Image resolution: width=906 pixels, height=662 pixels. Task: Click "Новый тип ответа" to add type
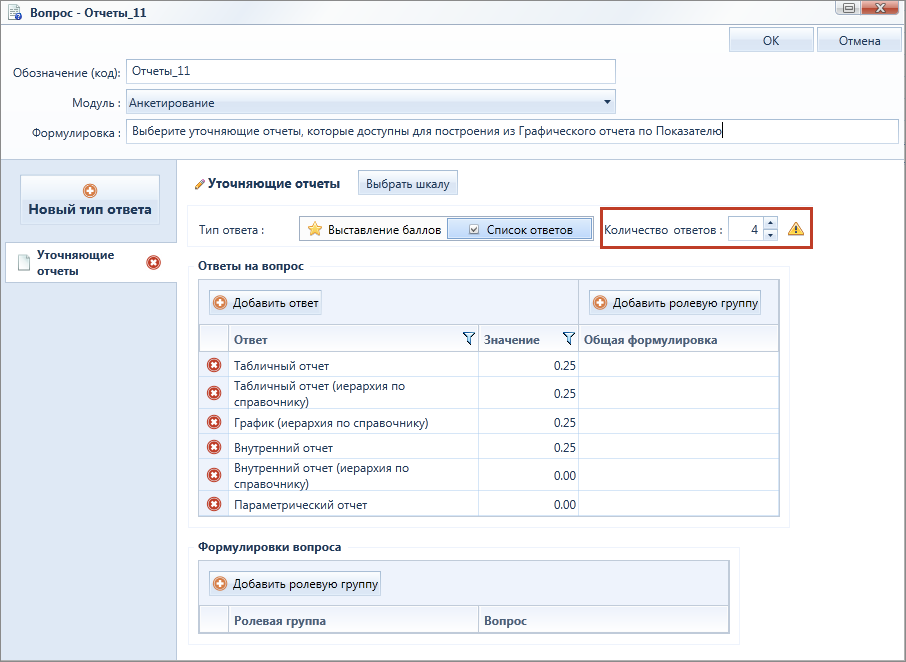(x=90, y=200)
